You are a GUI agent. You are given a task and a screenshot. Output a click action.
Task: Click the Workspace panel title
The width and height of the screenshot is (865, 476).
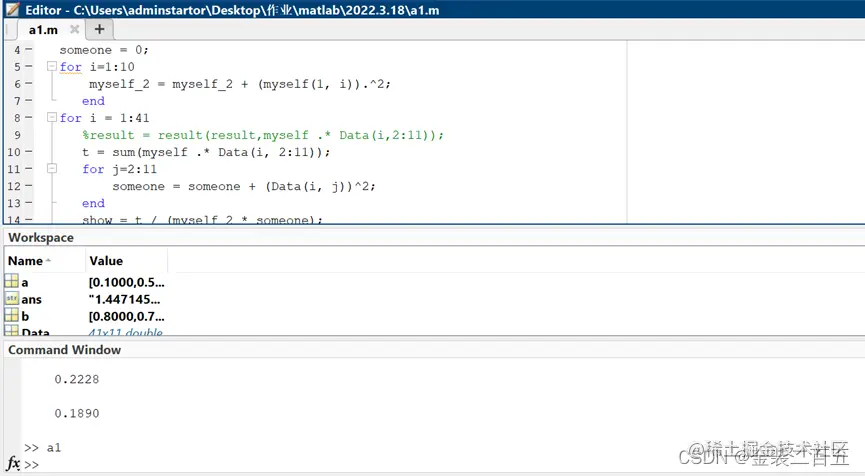point(41,238)
